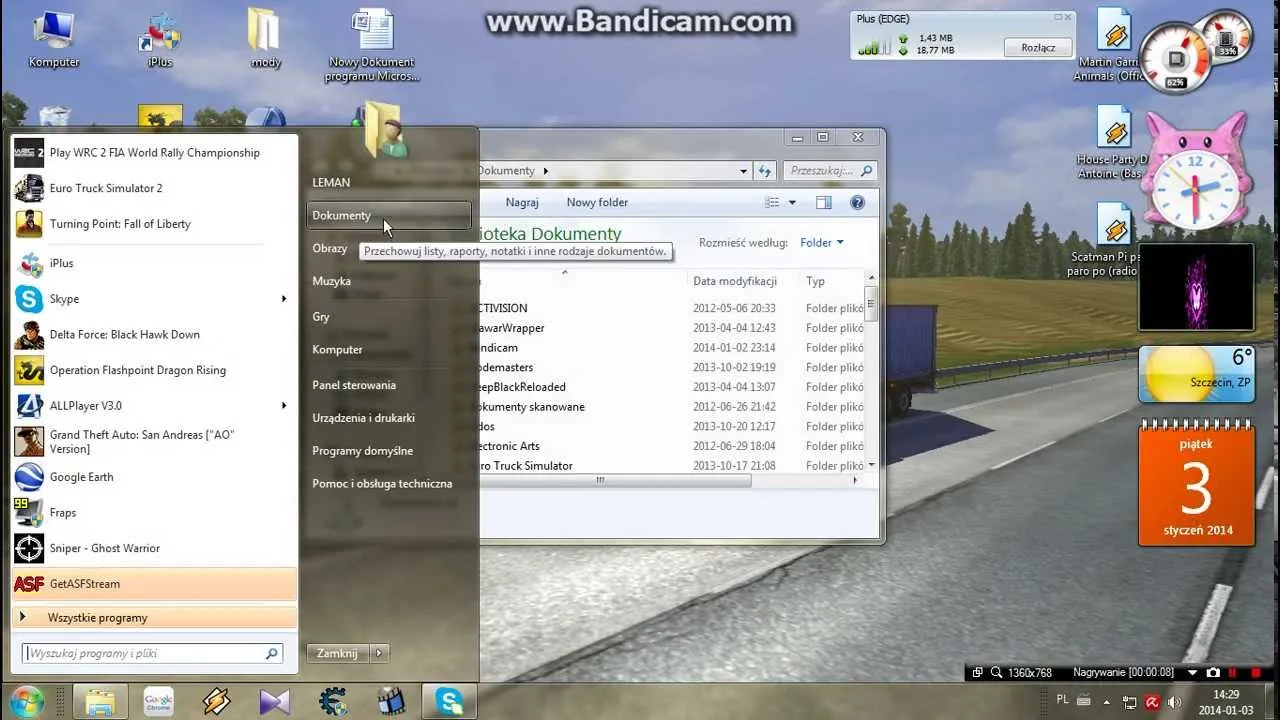The width and height of the screenshot is (1280, 720).
Task: Show Wszystkie programy list
Action: click(x=155, y=618)
